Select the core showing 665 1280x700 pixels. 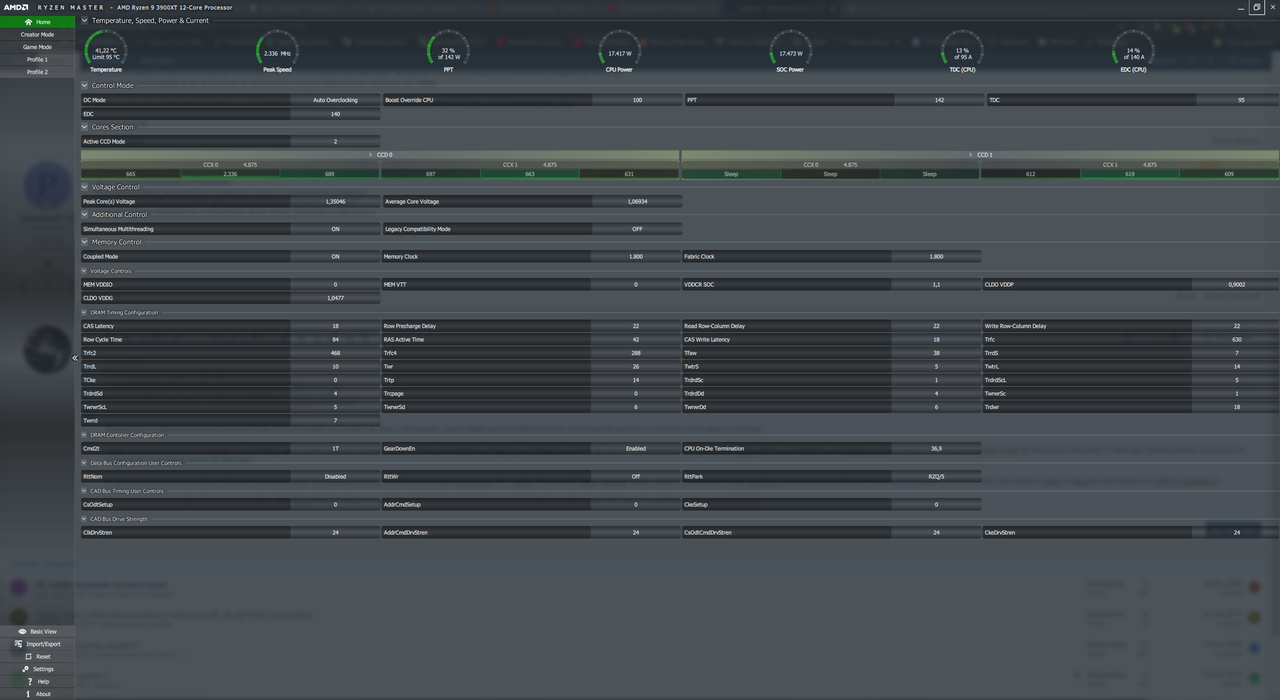point(130,174)
